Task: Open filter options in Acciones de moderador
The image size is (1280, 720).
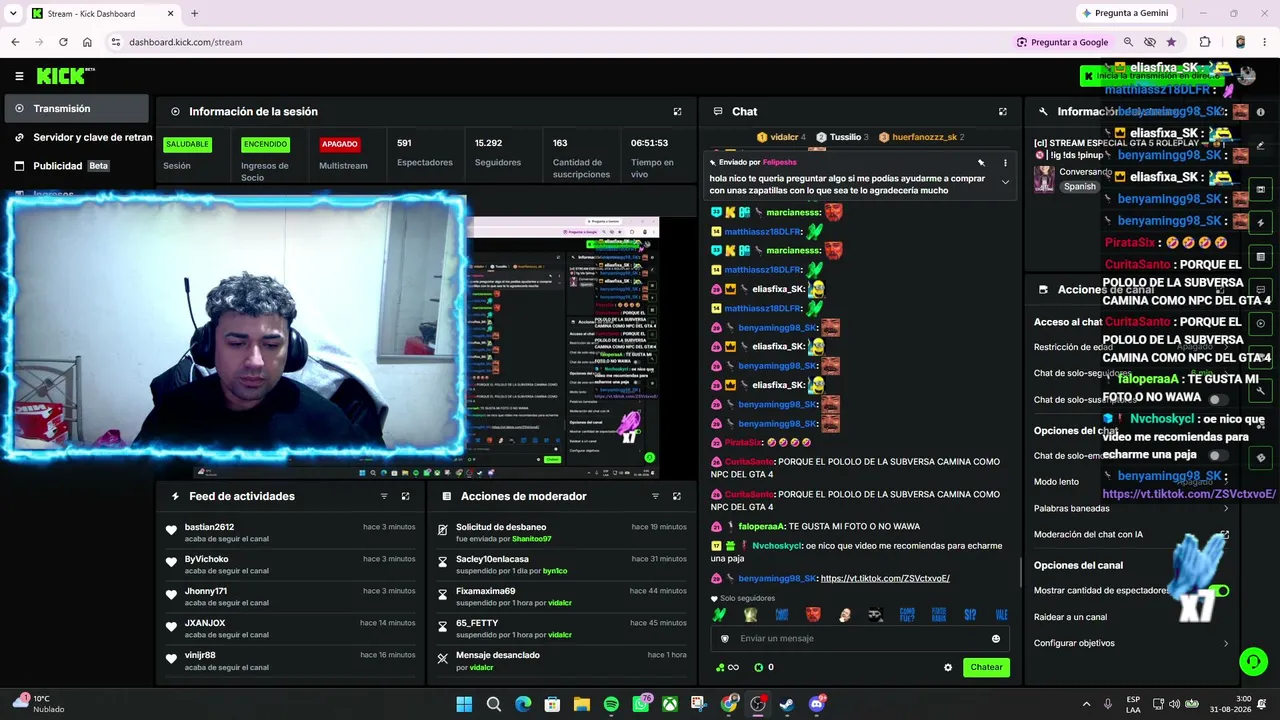Action: pyautogui.click(x=655, y=496)
